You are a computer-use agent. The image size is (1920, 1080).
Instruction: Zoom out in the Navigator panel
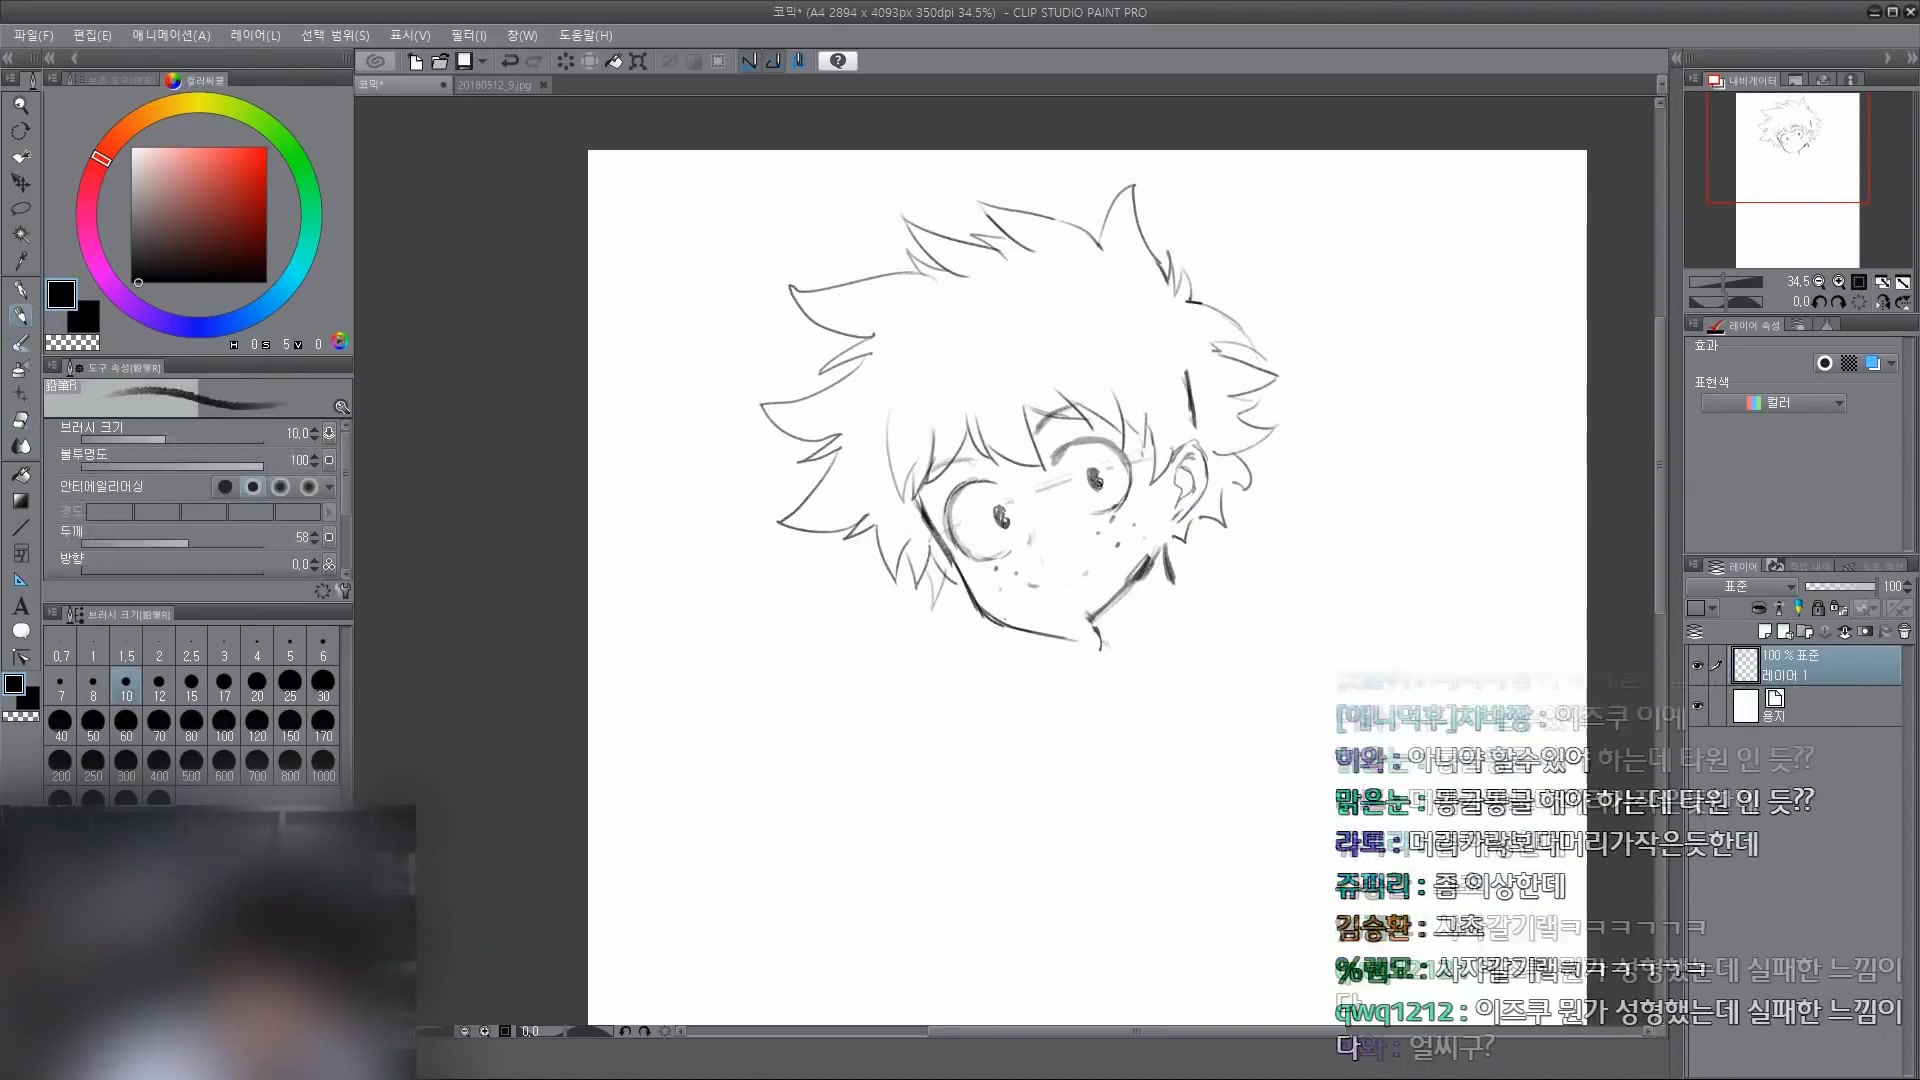[x=1819, y=282]
